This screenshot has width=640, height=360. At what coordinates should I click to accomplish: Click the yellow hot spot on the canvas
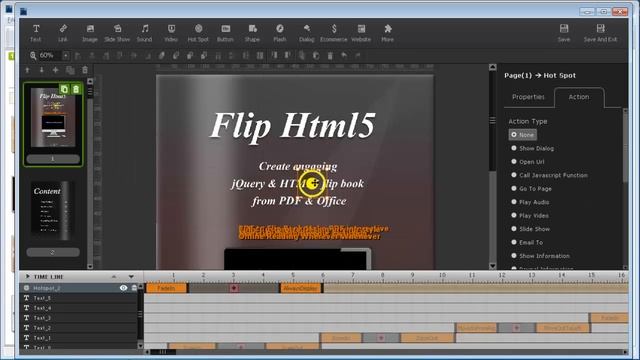(312, 184)
